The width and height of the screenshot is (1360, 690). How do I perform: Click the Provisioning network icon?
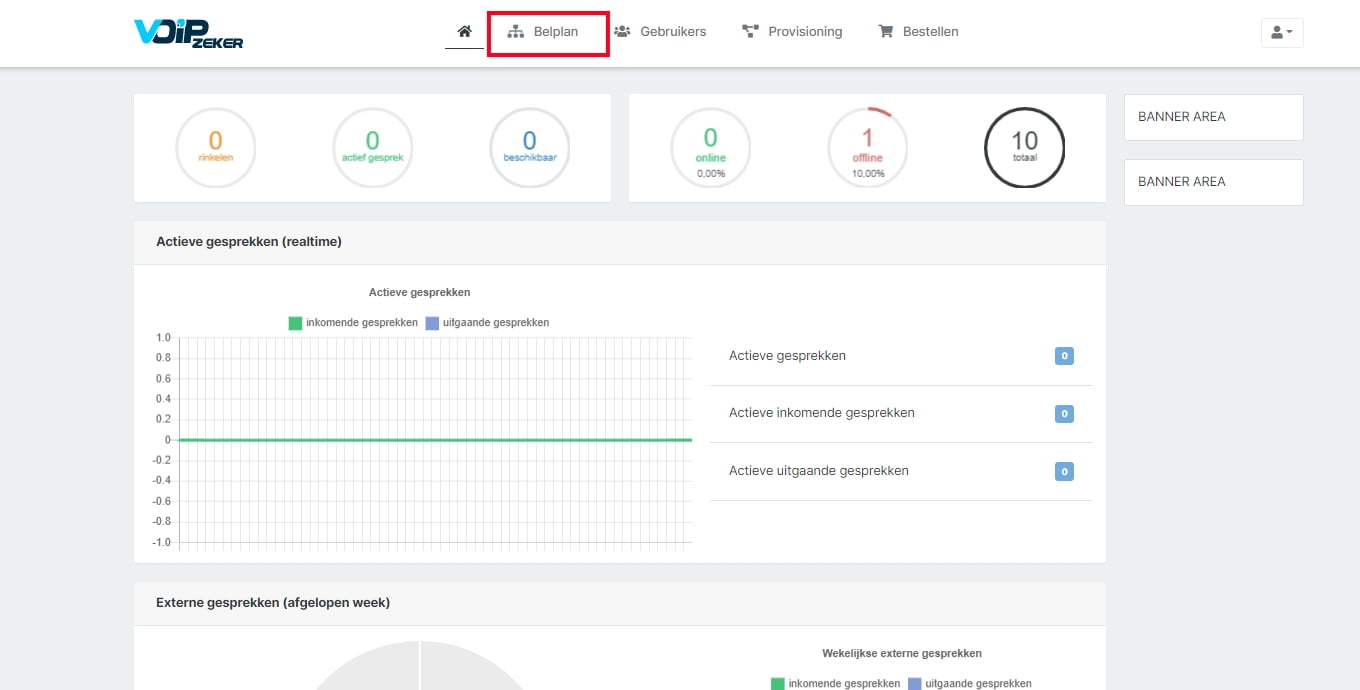click(750, 32)
